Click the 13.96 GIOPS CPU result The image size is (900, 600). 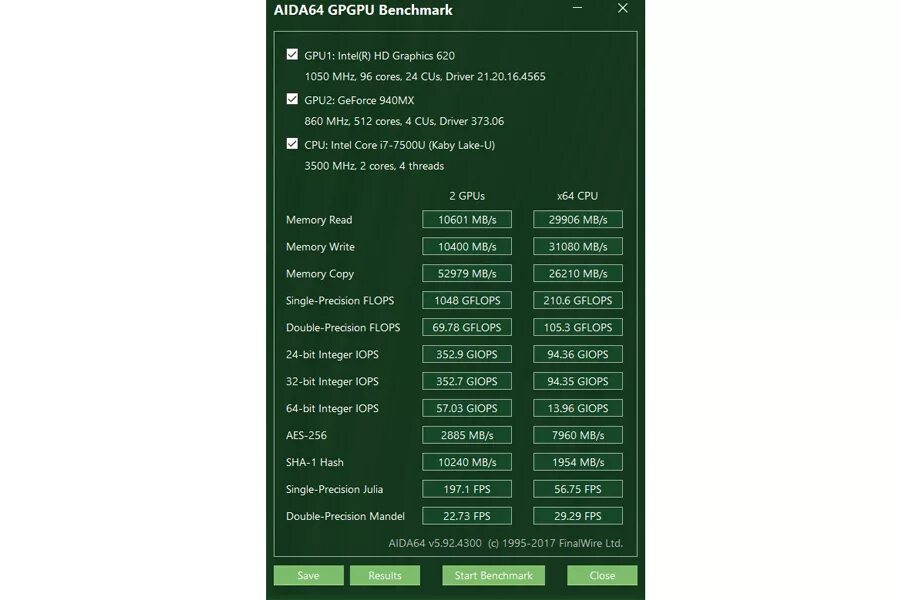[x=577, y=408]
